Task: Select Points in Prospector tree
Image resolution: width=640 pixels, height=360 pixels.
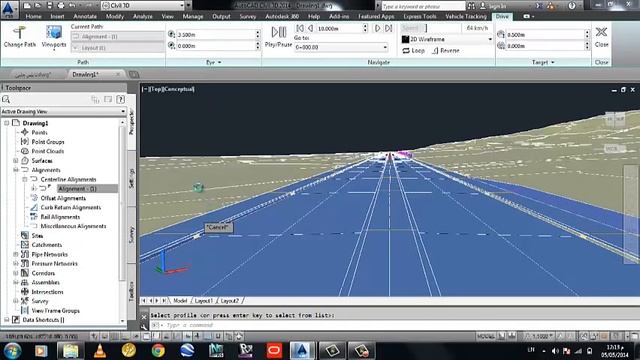Action: [x=40, y=132]
